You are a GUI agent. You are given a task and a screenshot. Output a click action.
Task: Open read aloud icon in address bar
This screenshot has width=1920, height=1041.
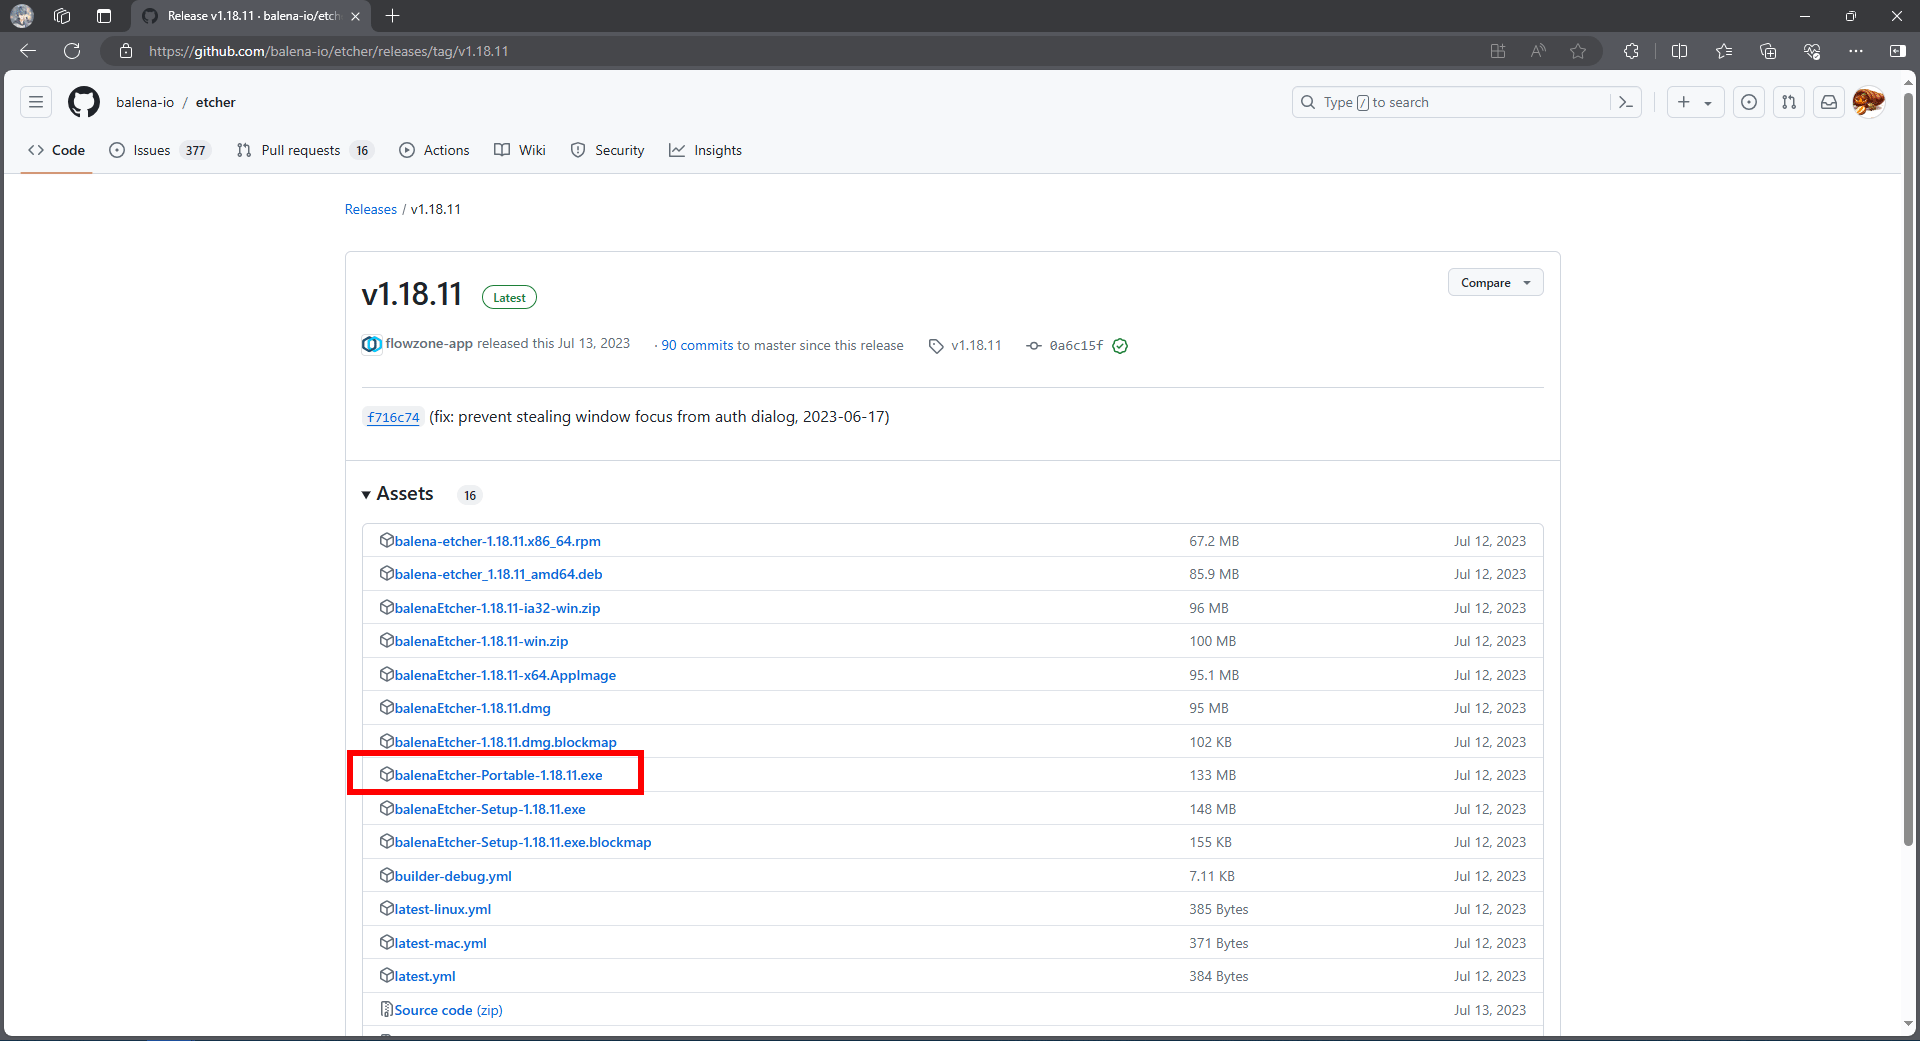[1538, 51]
